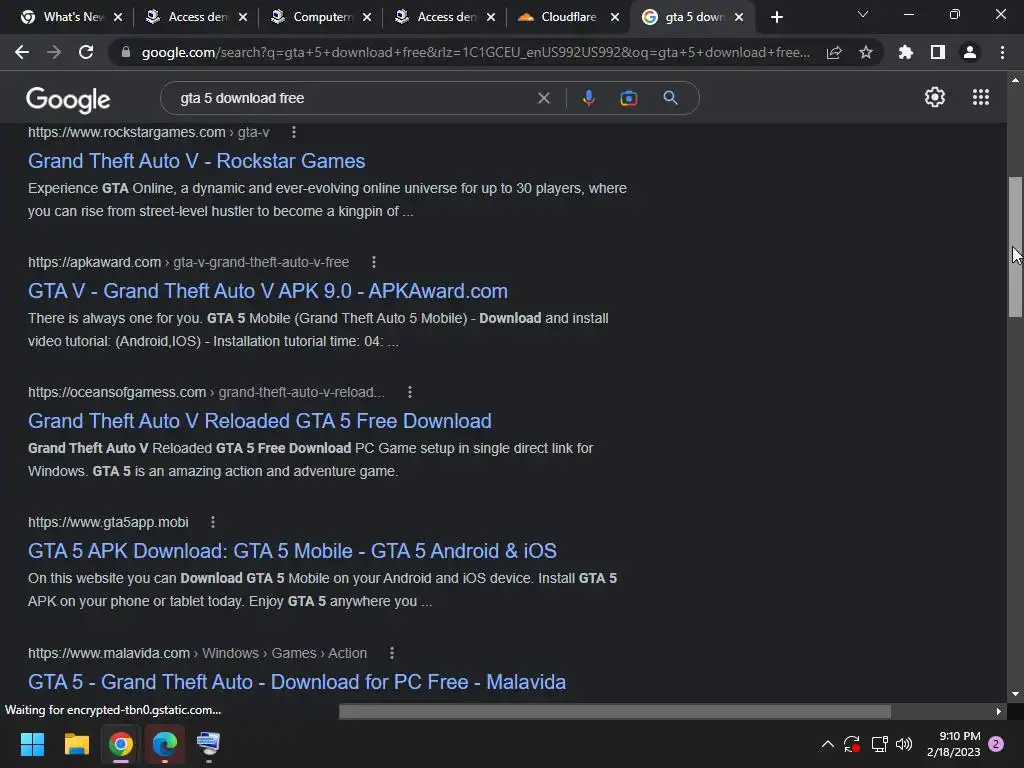This screenshot has height=768, width=1024.
Task: Click the Chrome taskbar icon
Action: point(121,744)
